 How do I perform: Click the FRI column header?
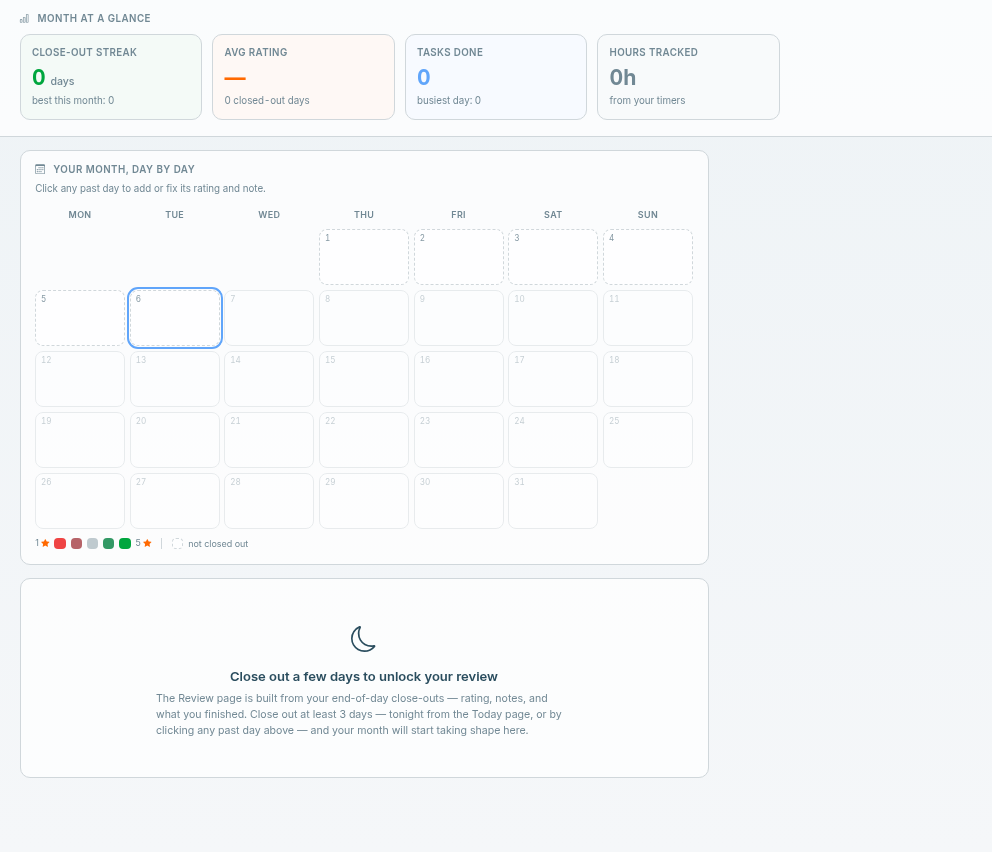[459, 214]
